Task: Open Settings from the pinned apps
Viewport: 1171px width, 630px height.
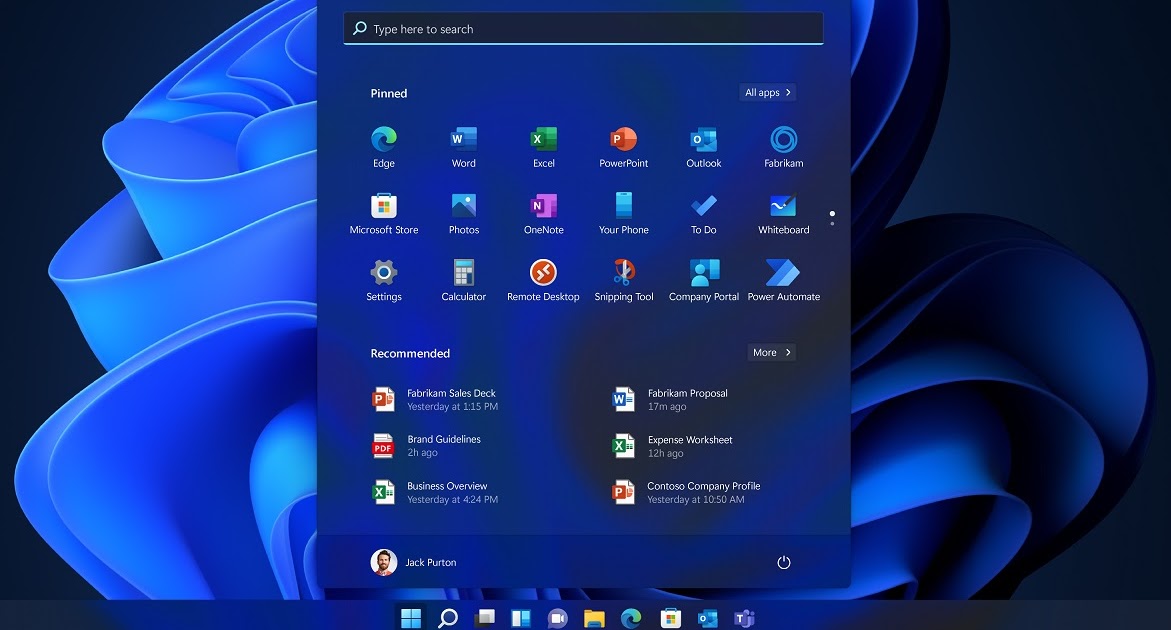Action: (384, 281)
